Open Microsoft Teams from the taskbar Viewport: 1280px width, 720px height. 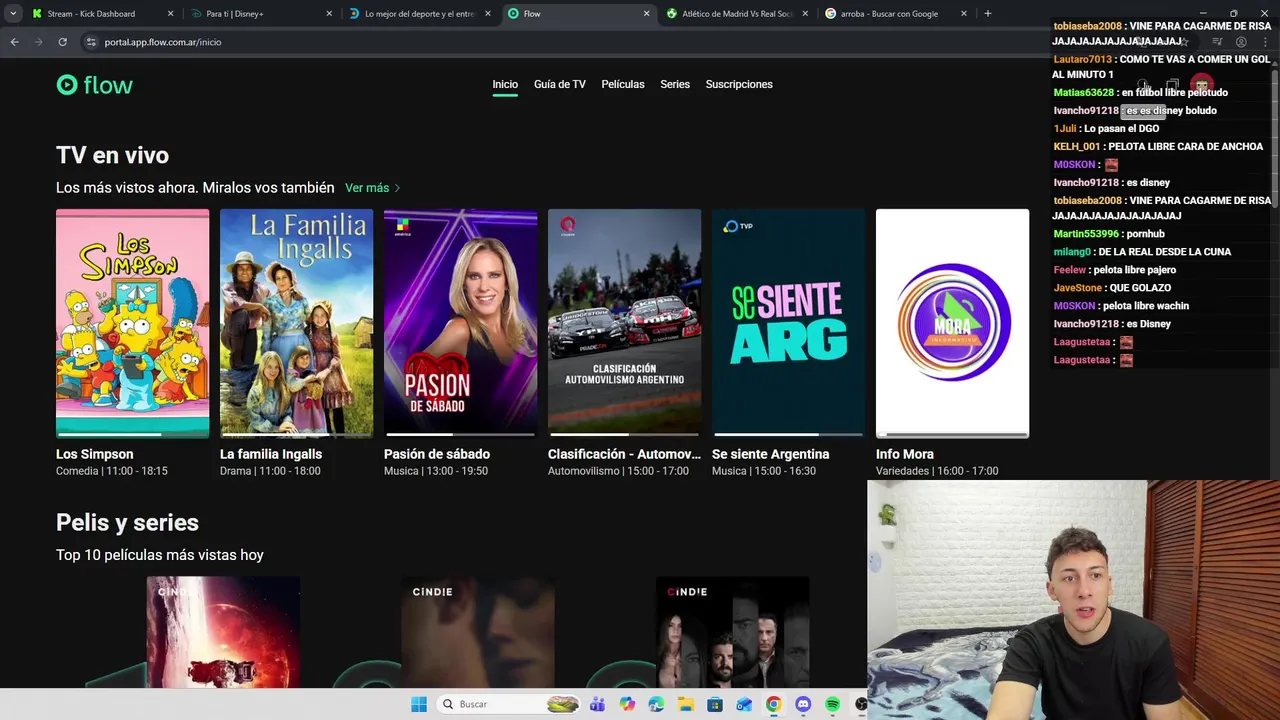[x=597, y=704]
